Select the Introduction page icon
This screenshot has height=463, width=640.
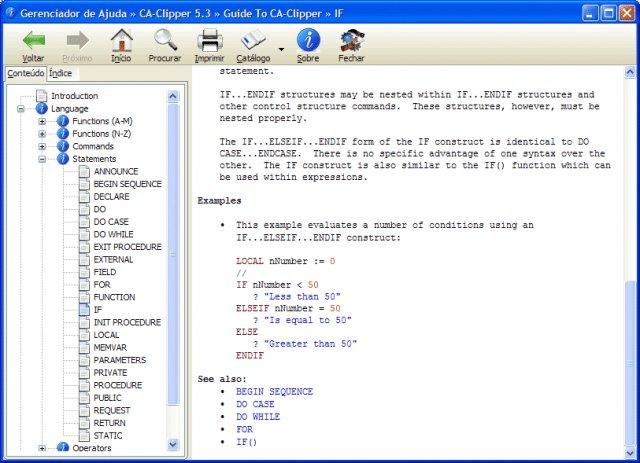pyautogui.click(x=42, y=96)
